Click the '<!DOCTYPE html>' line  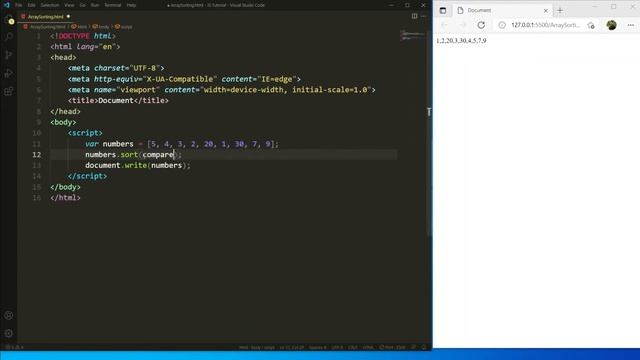click(83, 36)
